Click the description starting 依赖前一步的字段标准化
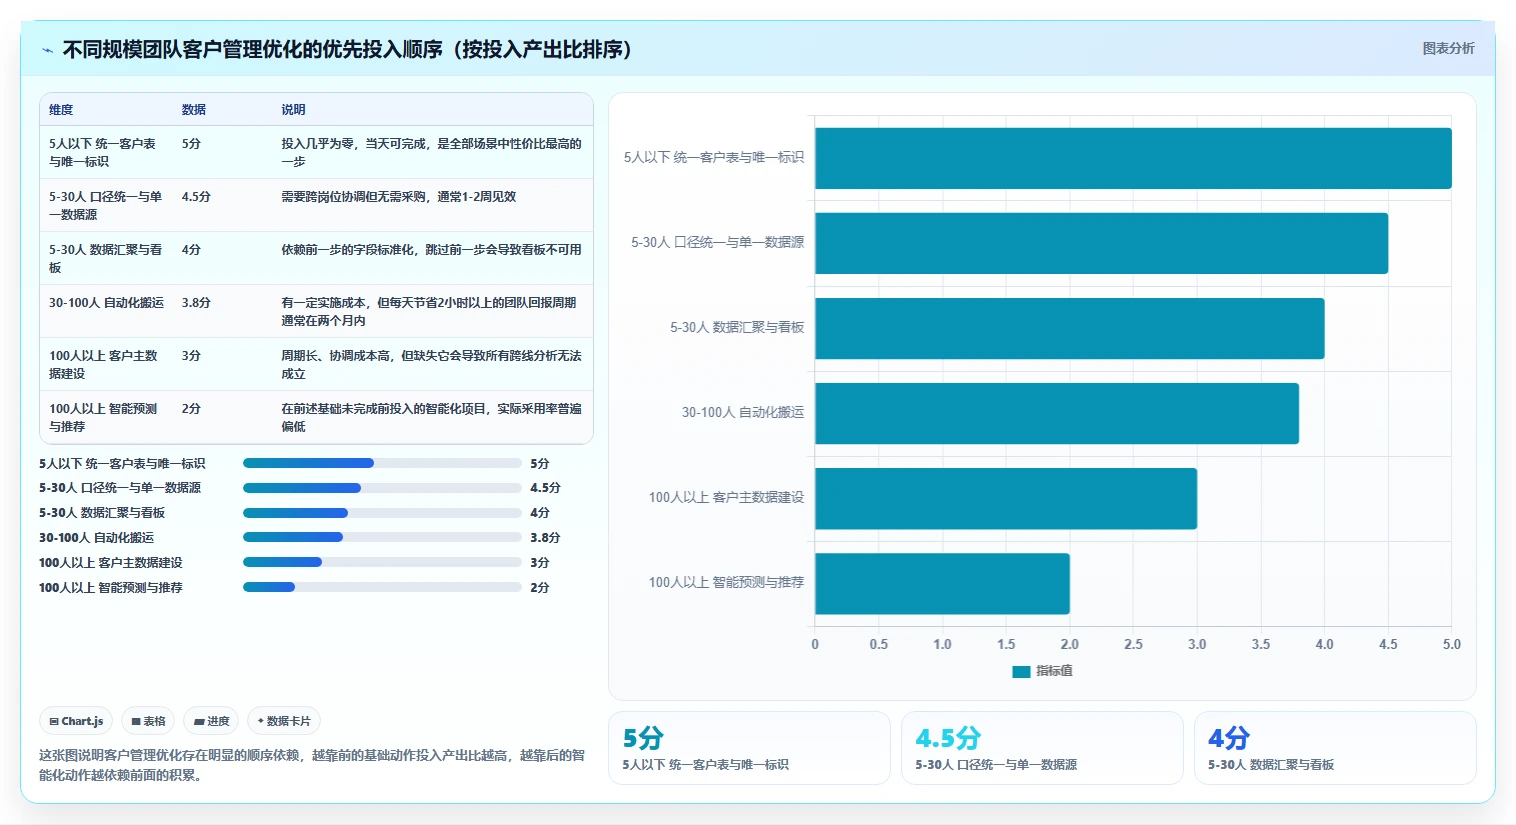 click(x=431, y=249)
